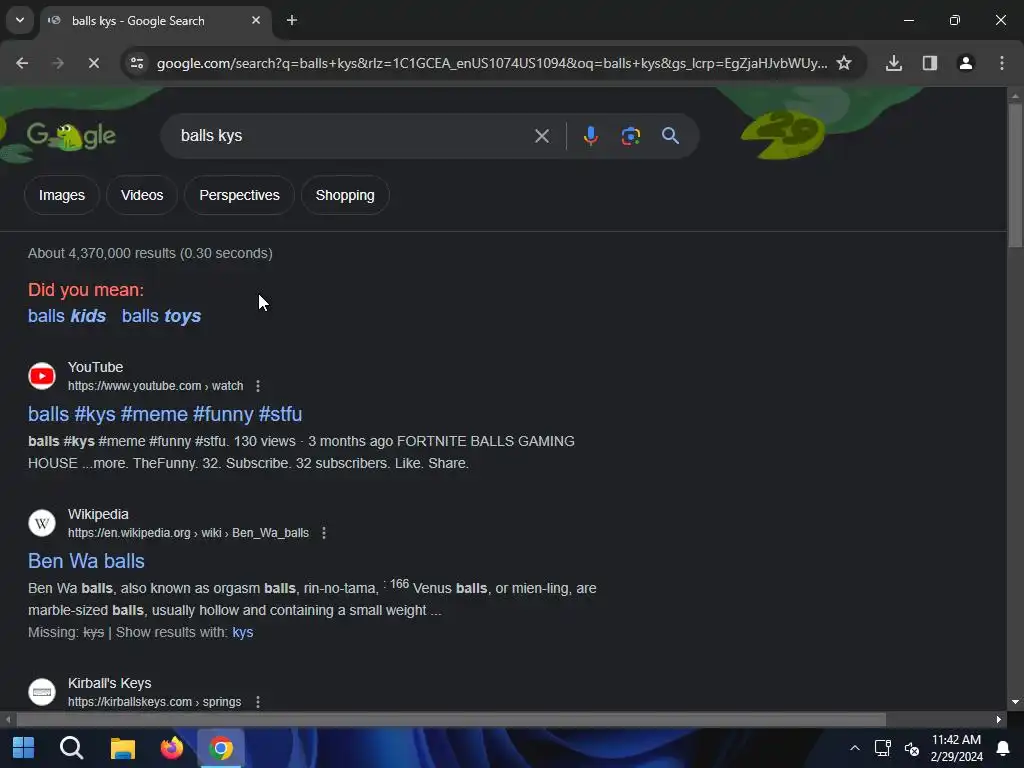
Task: Select the suggestion balls toys
Action: click(161, 316)
